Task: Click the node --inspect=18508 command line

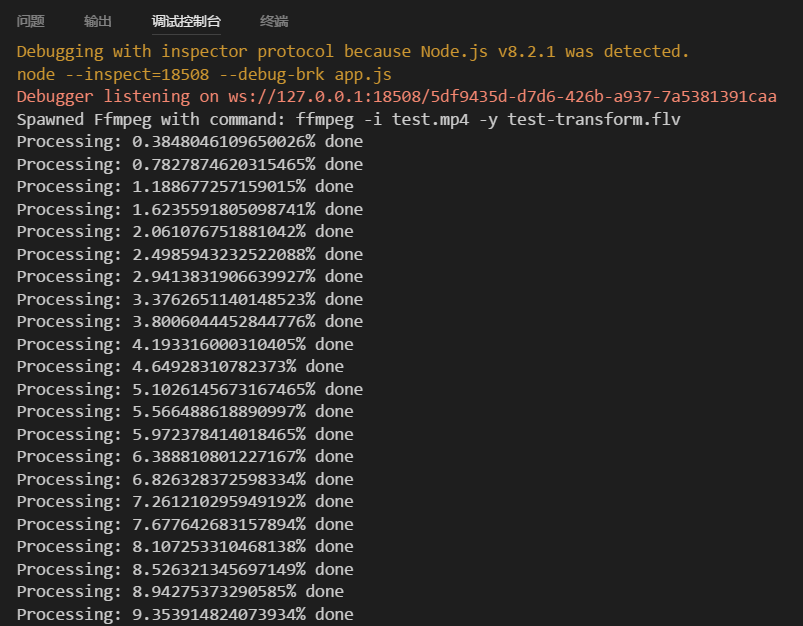Action: (204, 74)
